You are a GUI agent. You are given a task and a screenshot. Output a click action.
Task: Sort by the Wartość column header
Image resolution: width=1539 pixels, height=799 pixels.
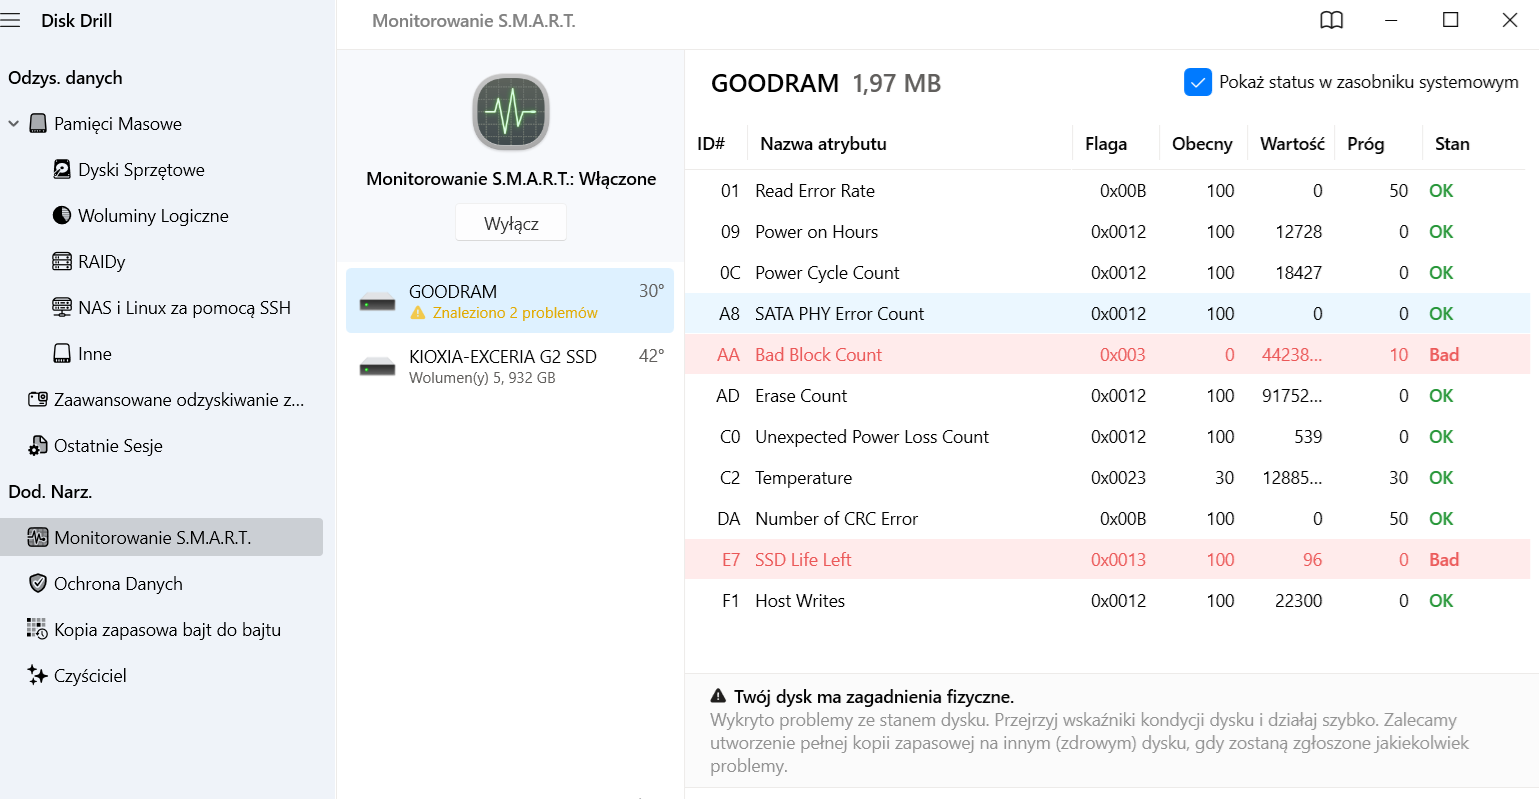pyautogui.click(x=1292, y=144)
